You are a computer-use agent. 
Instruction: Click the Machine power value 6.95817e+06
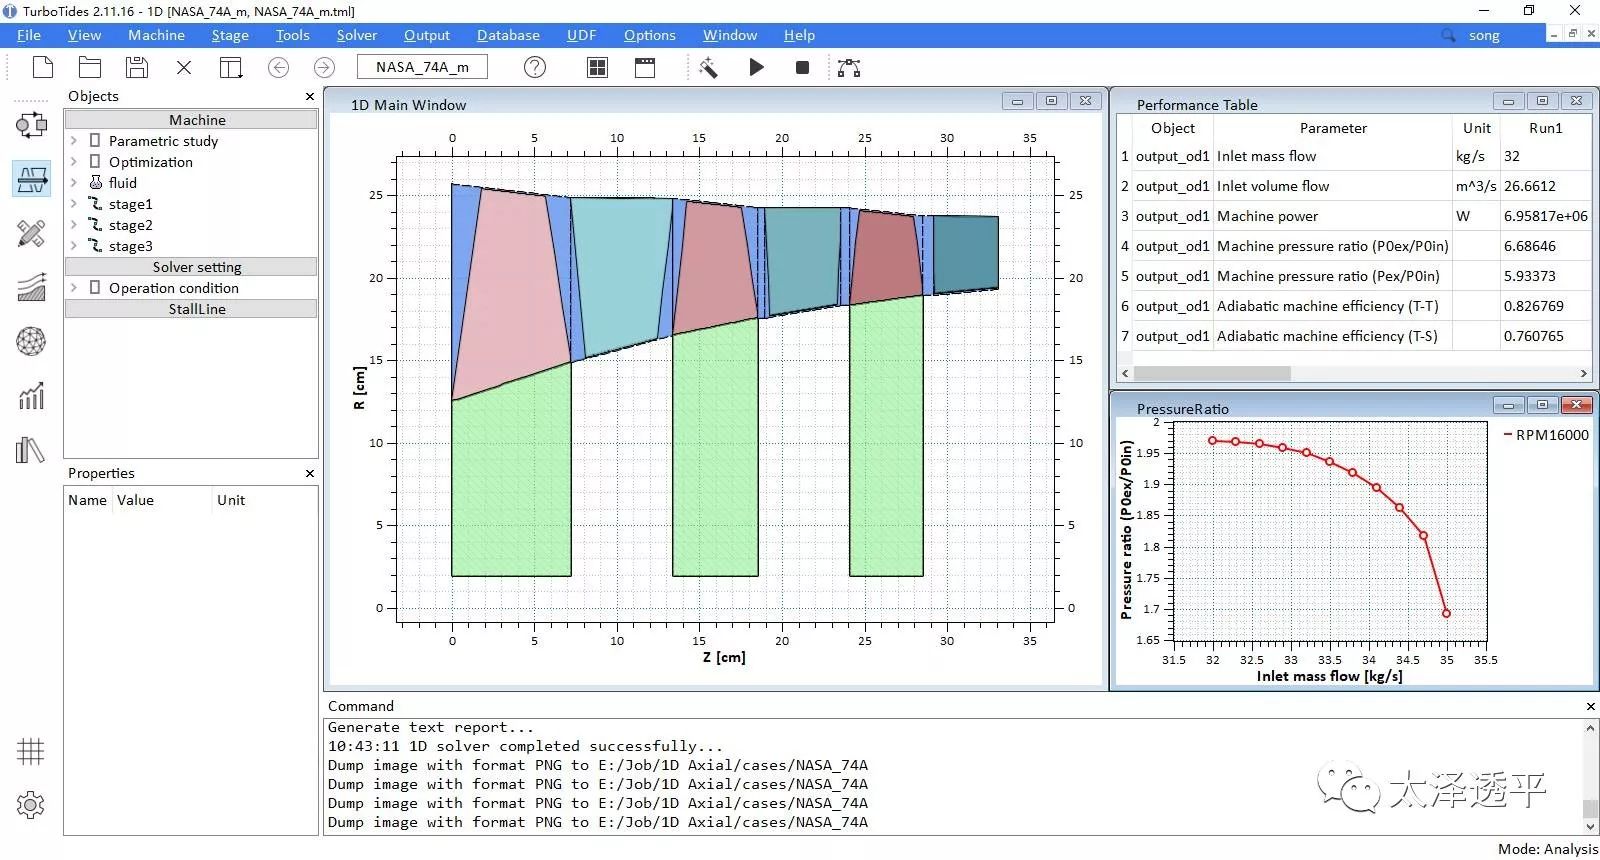(1545, 216)
